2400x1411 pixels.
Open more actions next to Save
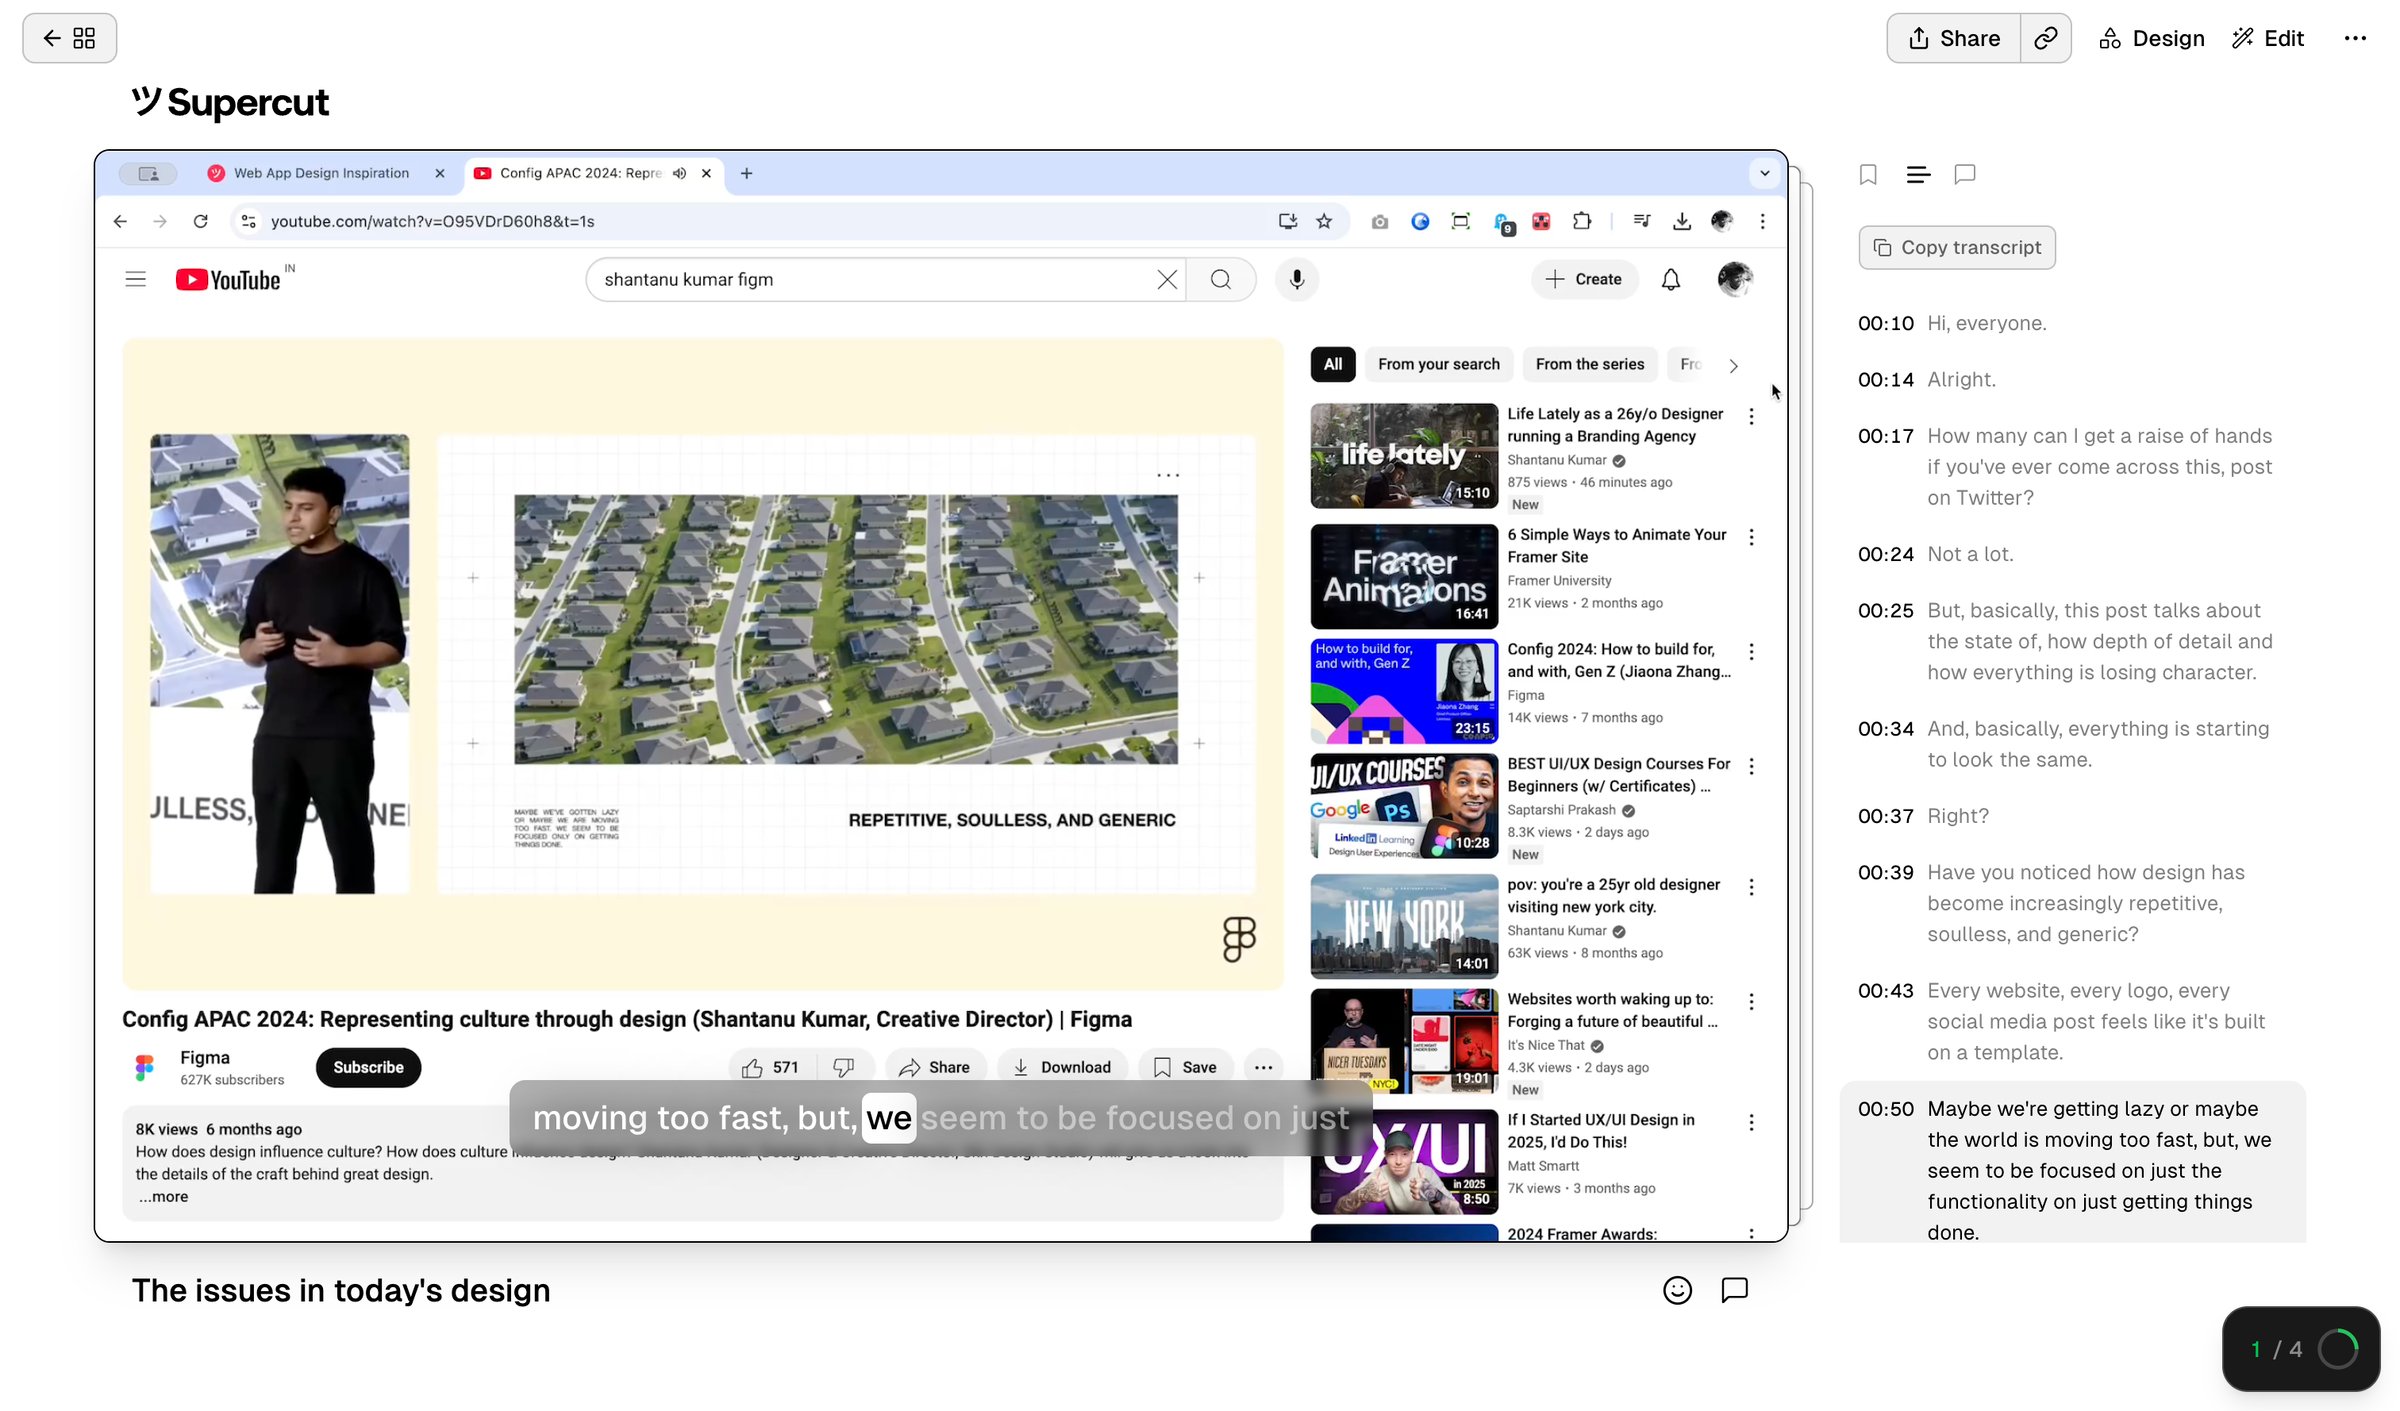(1264, 1067)
